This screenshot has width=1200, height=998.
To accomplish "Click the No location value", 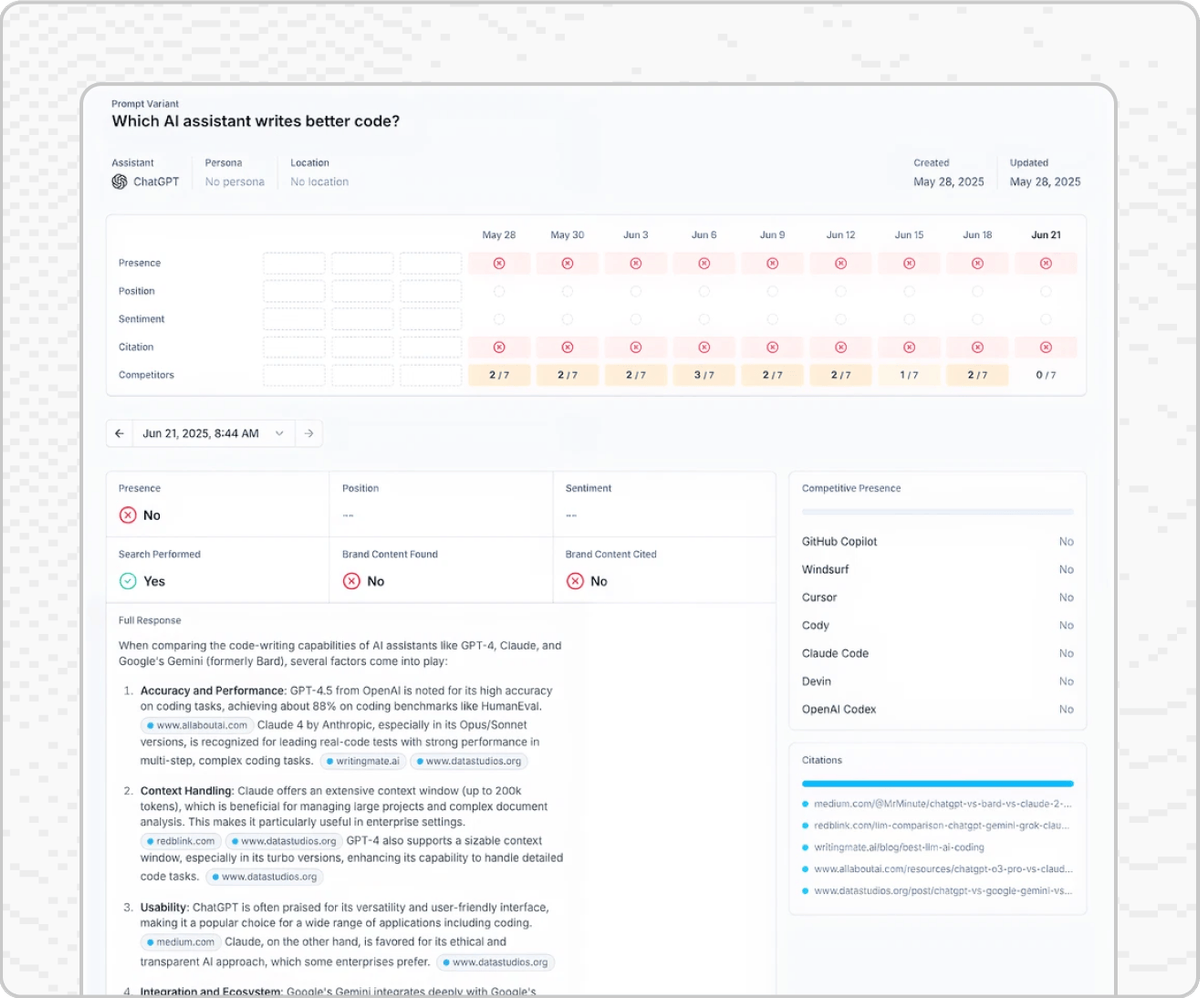I will [320, 182].
